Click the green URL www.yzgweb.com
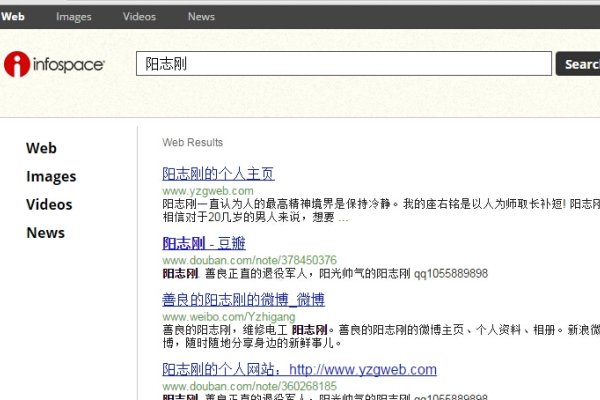Image resolution: width=600 pixels, height=400 pixels. point(208,191)
